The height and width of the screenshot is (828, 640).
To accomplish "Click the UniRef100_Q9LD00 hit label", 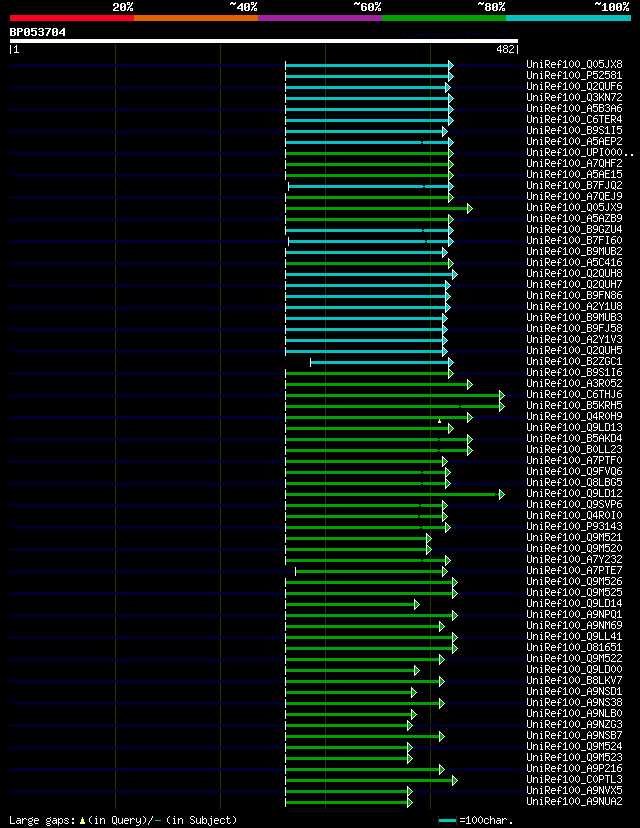I will click(574, 670).
